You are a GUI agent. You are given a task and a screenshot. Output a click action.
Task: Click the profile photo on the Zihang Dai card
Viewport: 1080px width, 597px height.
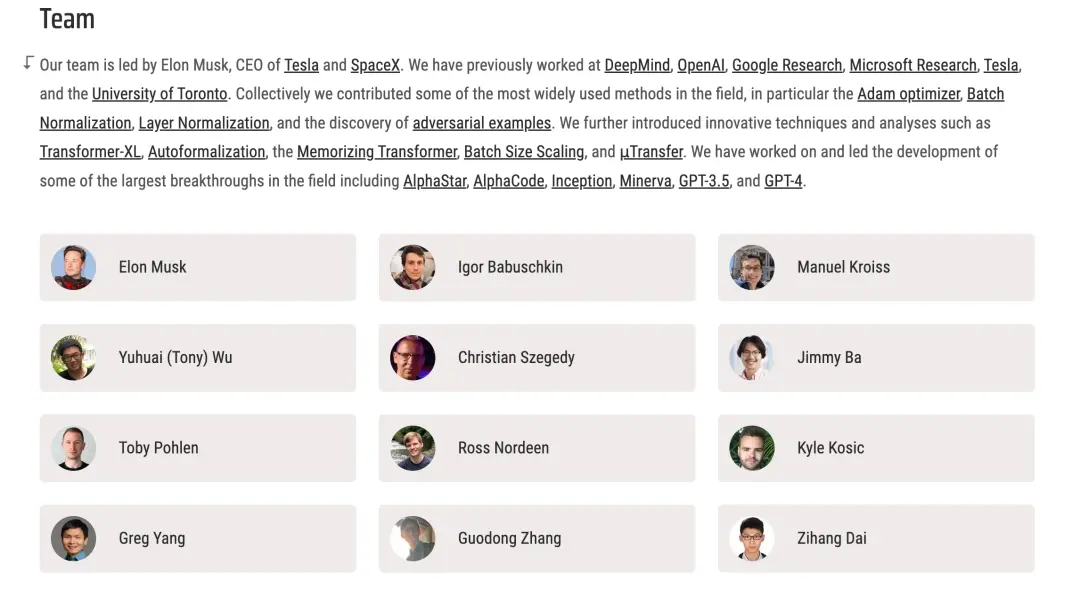[752, 538]
